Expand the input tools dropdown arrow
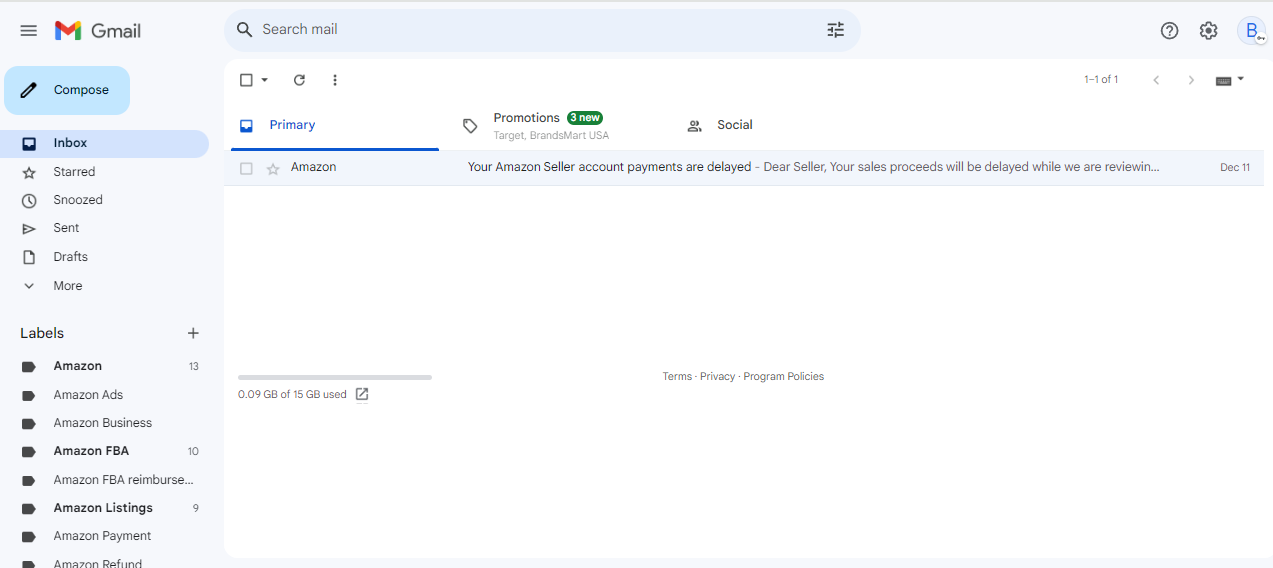Viewport: 1273px width, 568px height. tap(1241, 78)
